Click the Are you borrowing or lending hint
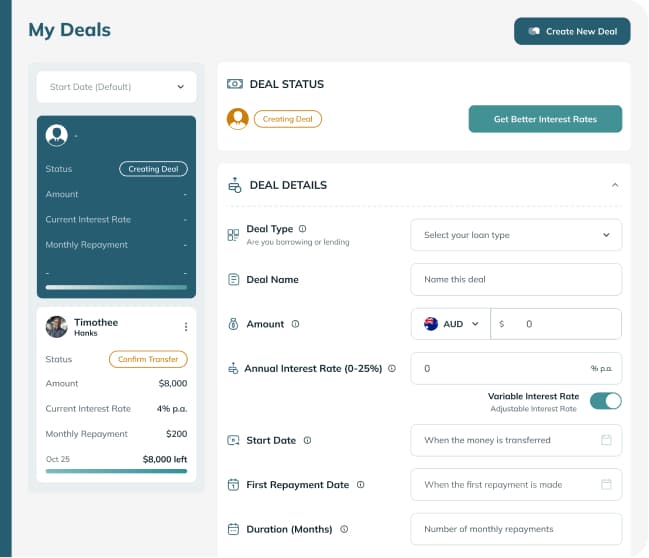This screenshot has width=649, height=558. [x=298, y=242]
